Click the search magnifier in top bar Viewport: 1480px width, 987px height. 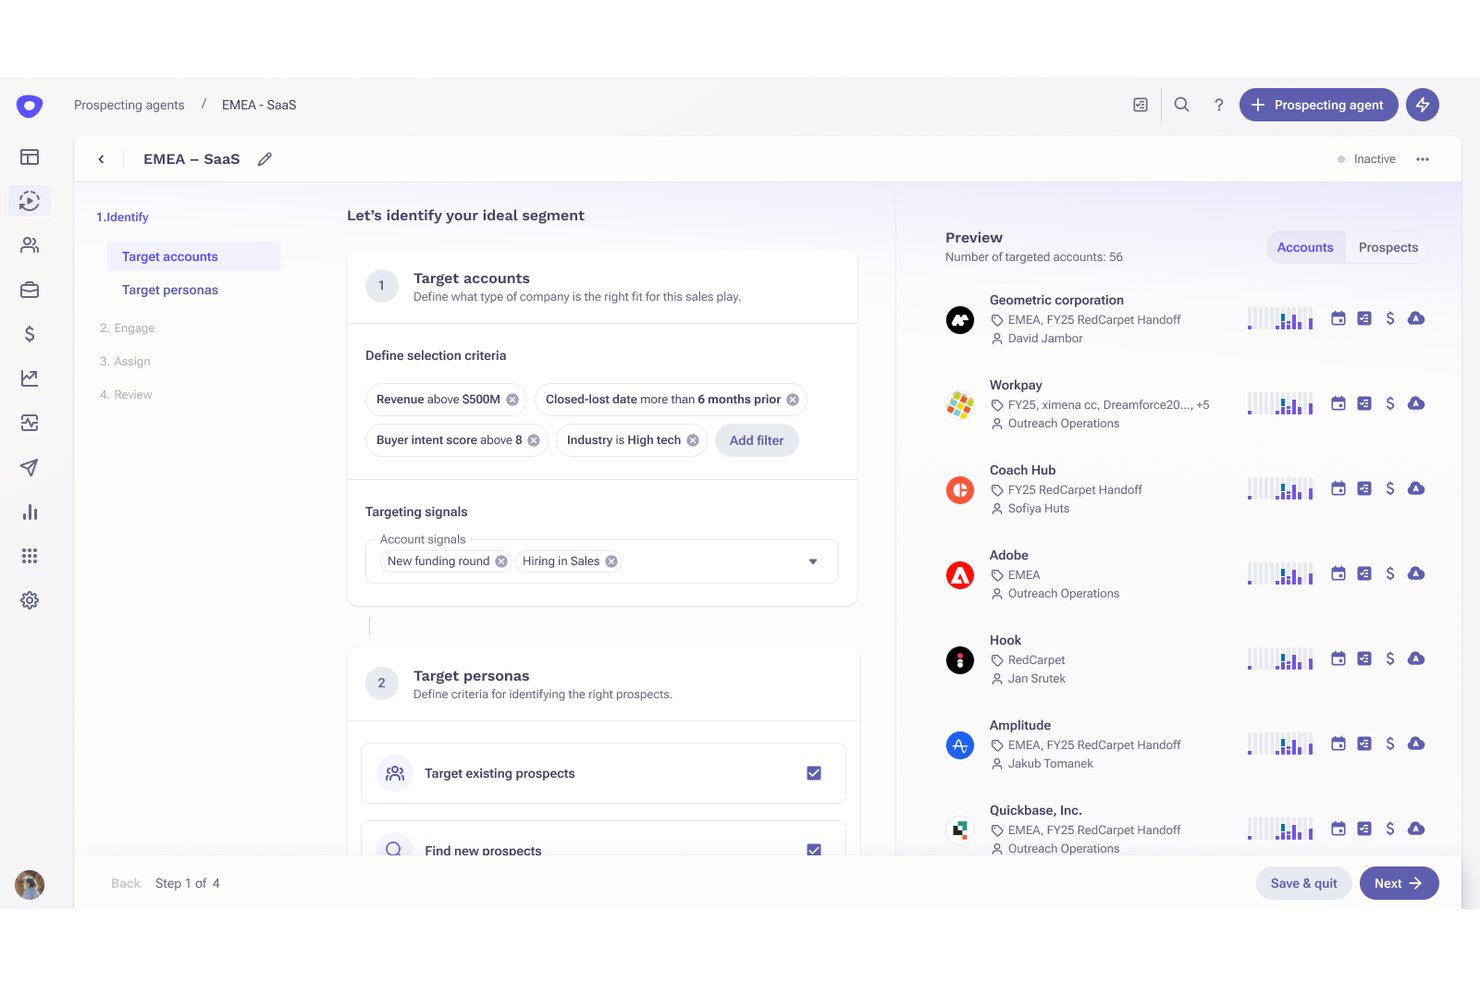(x=1181, y=104)
